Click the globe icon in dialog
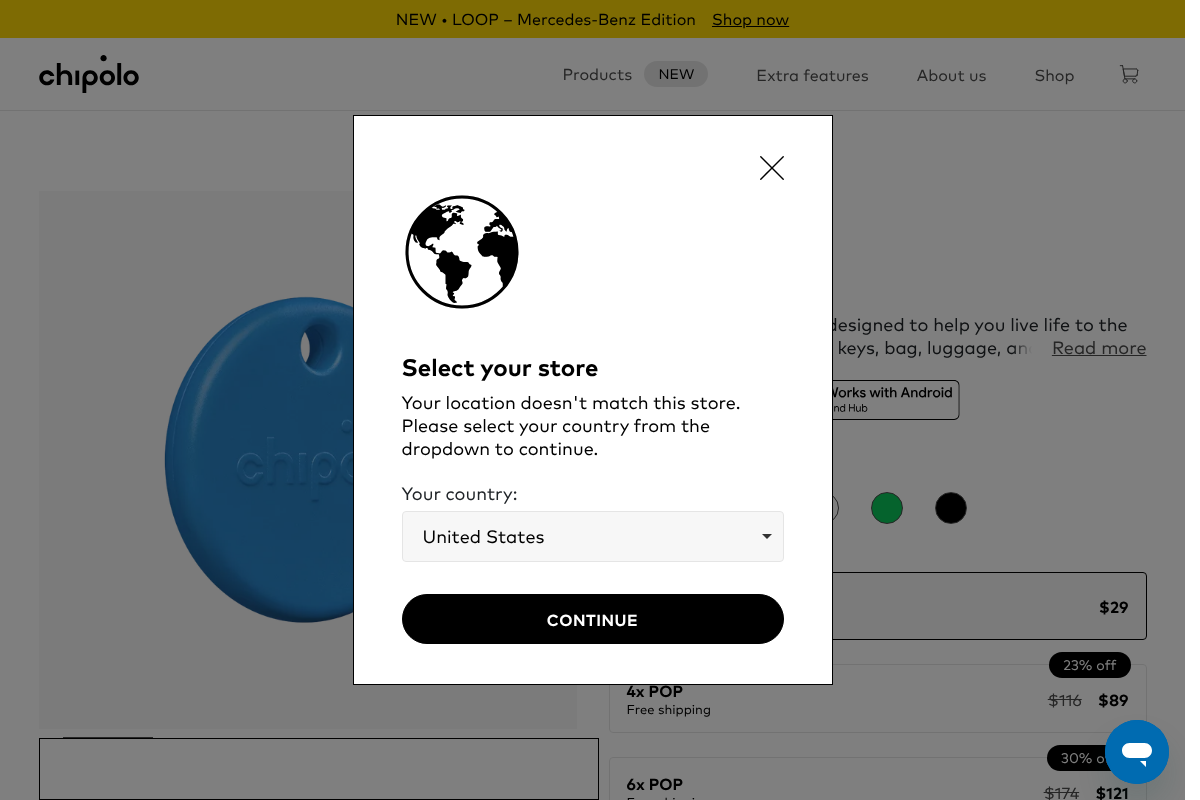1200x800 pixels. pos(462,252)
